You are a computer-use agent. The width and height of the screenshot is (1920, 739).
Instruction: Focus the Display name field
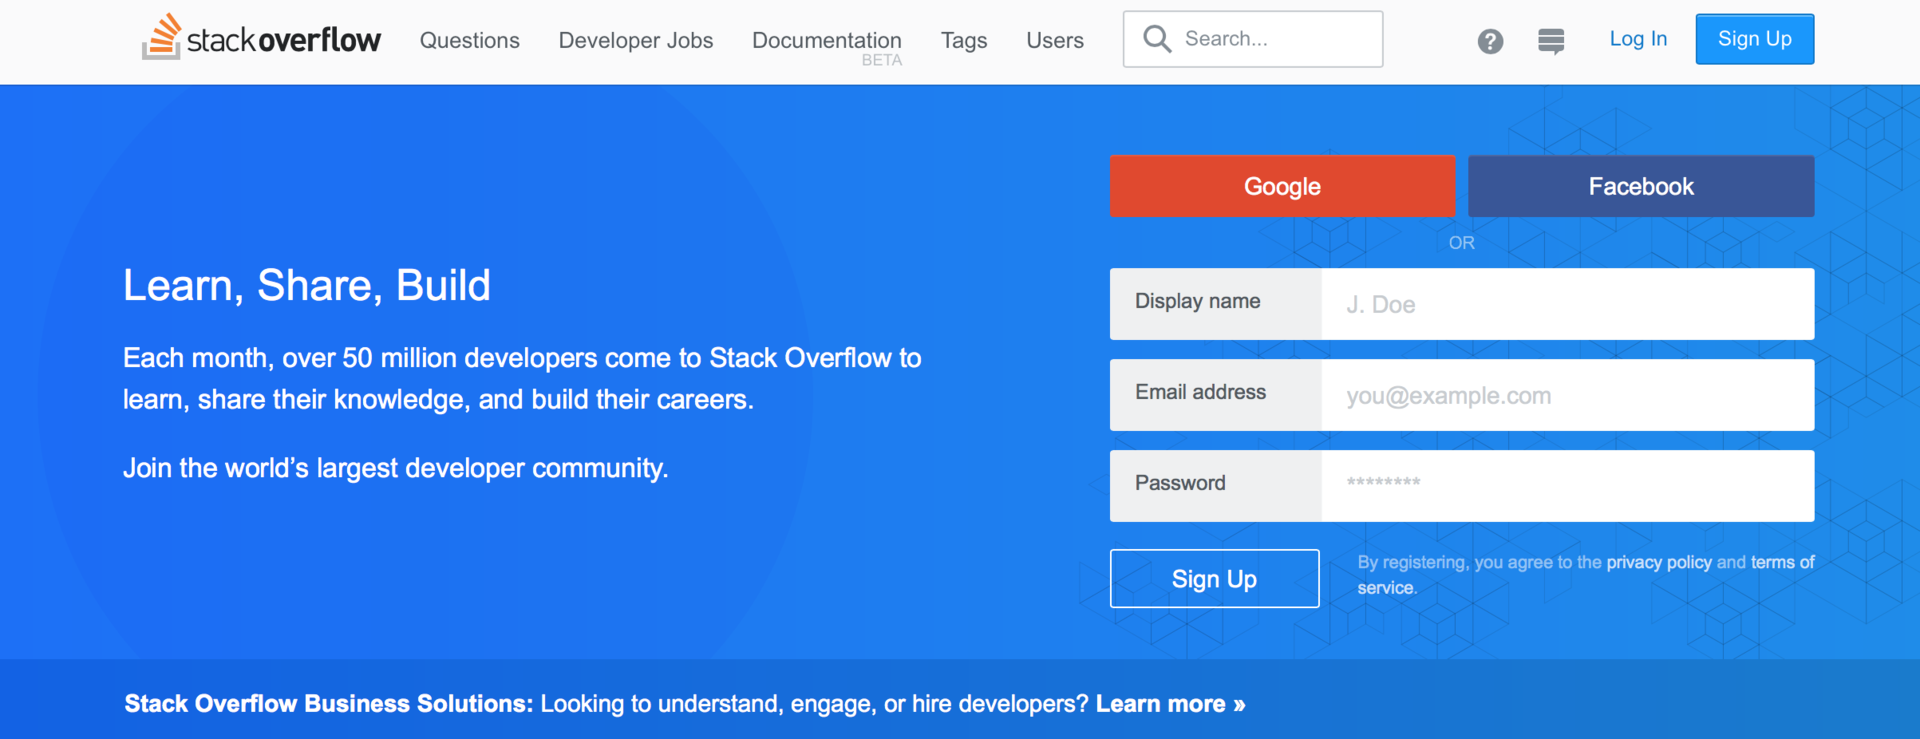pos(1568,304)
